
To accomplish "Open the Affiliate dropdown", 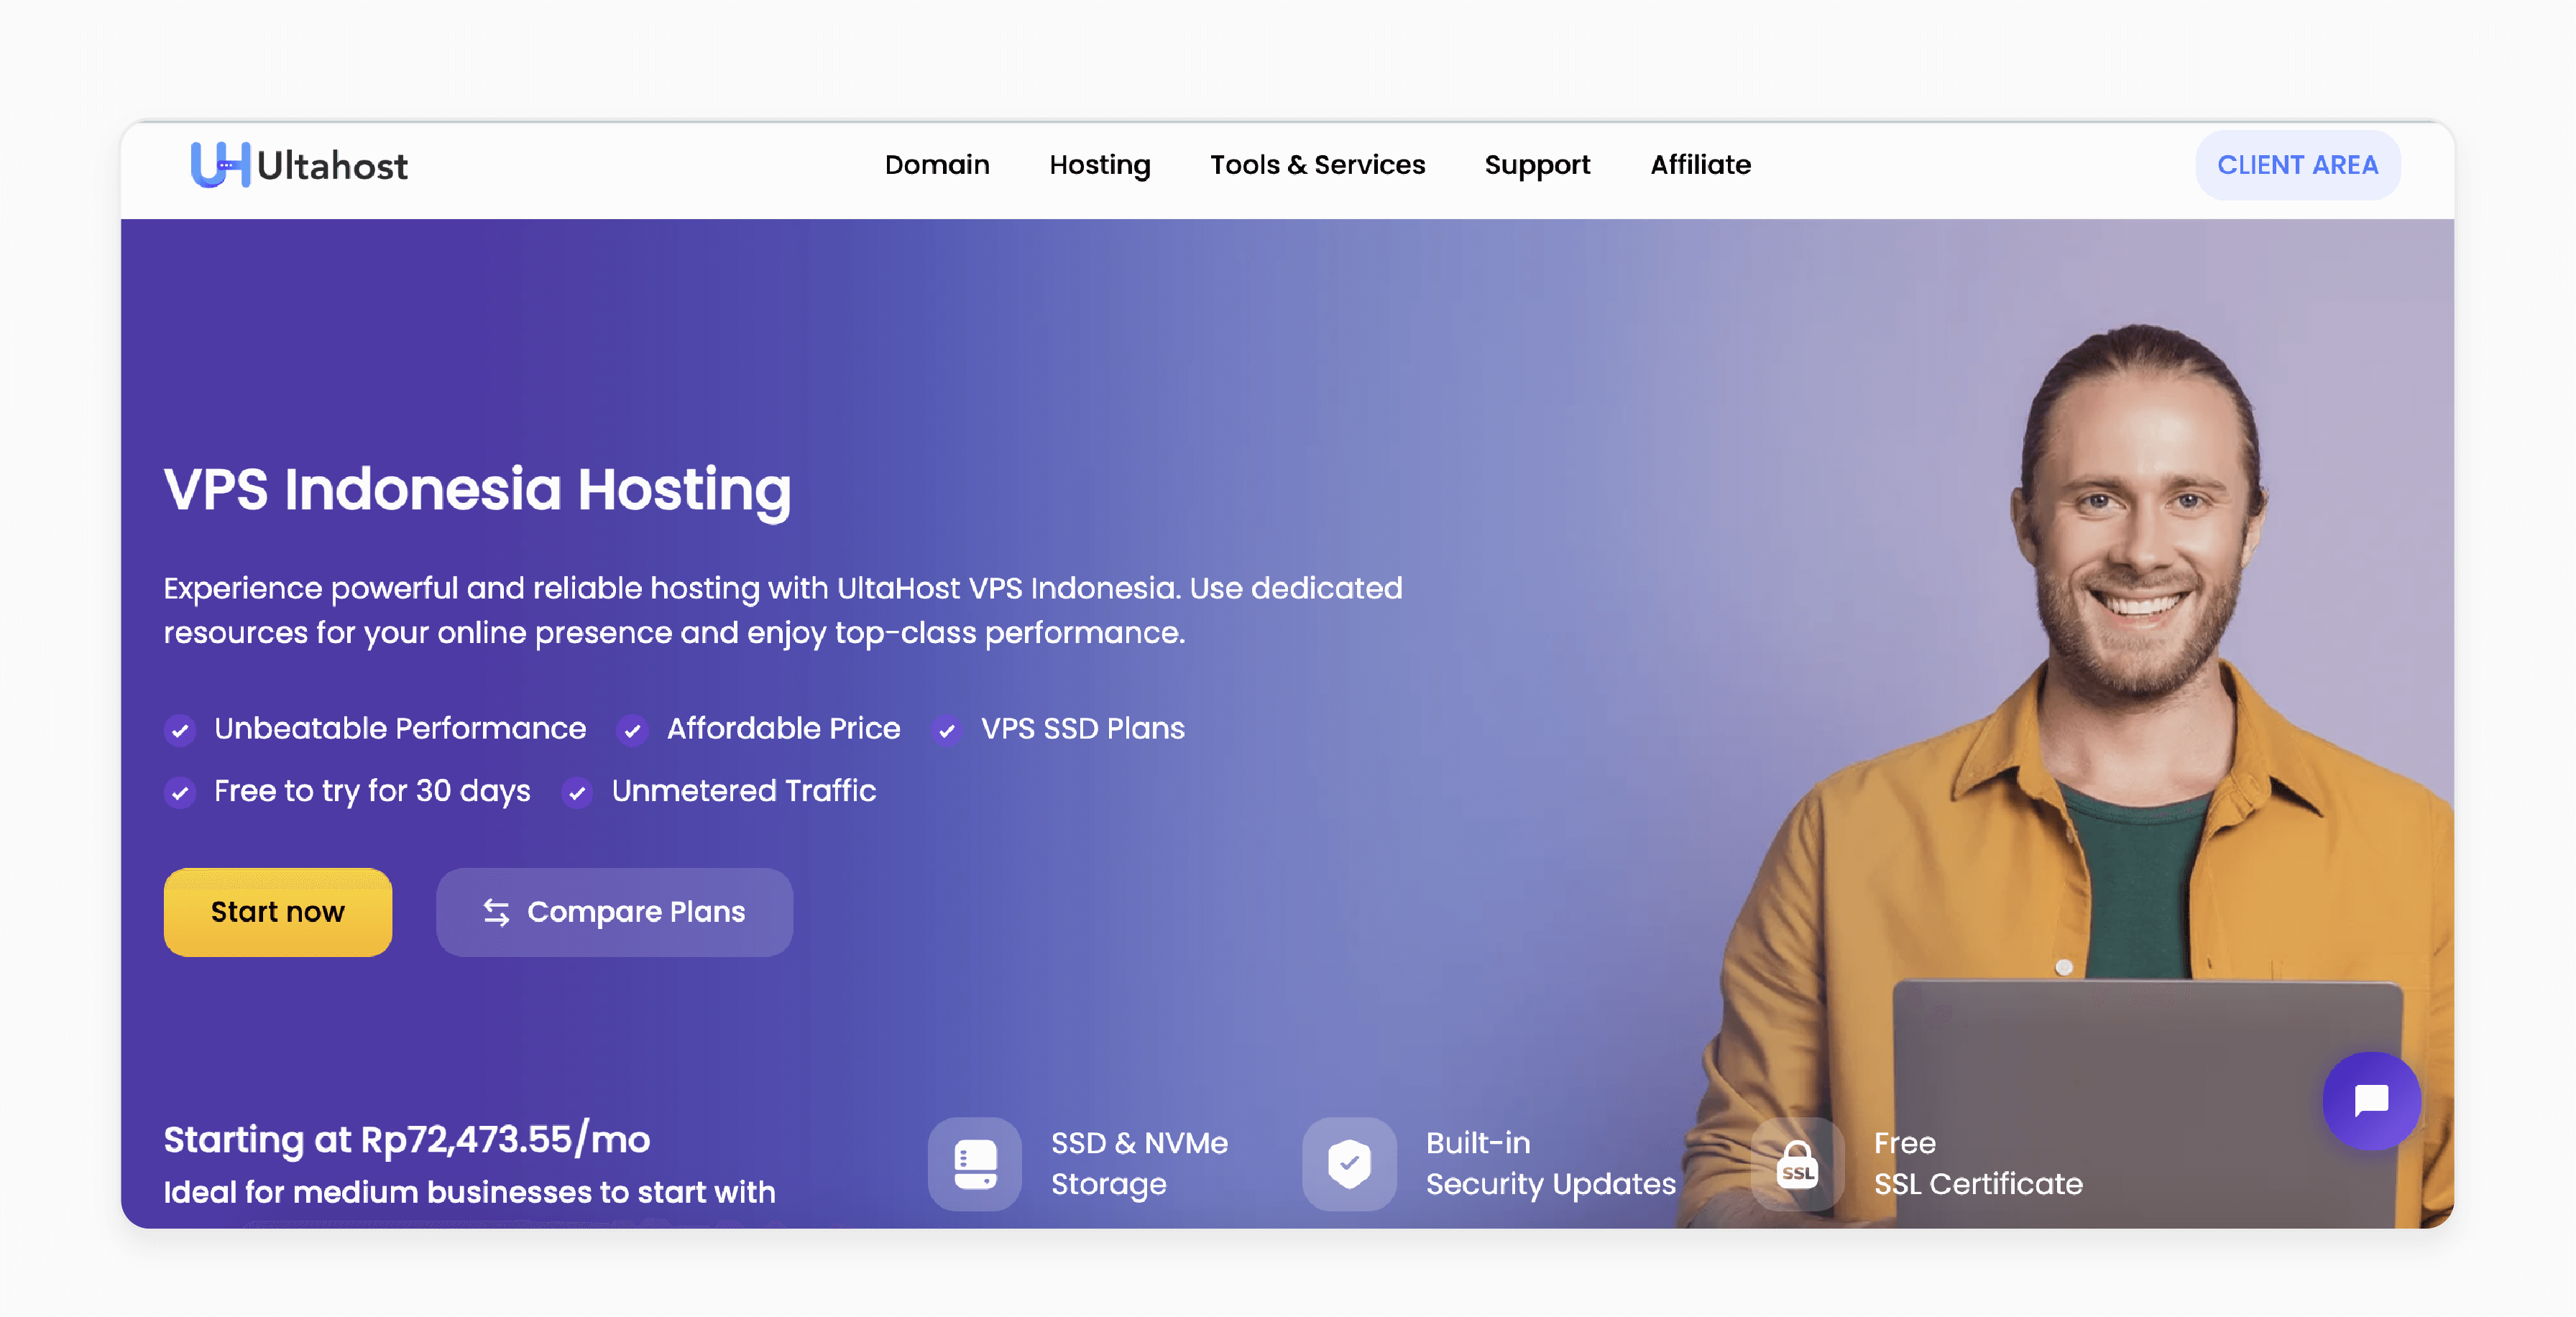I will coord(1701,163).
